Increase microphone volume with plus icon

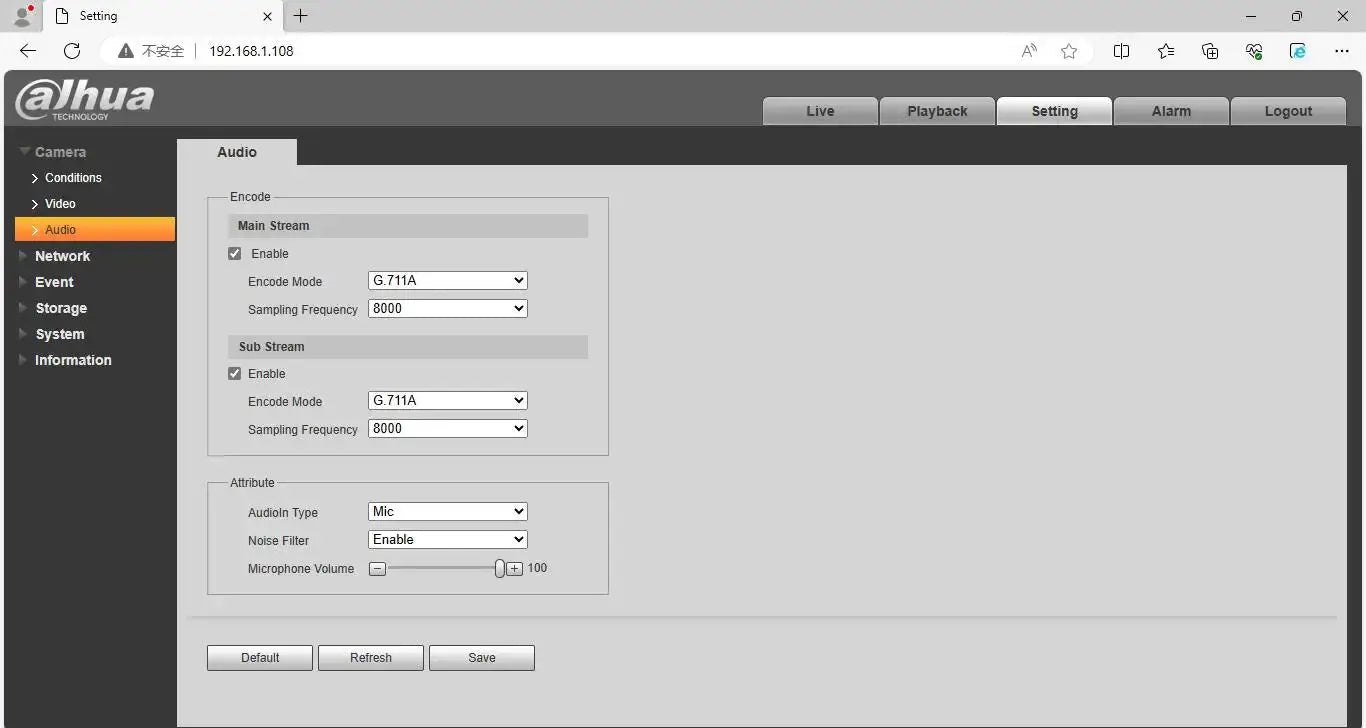514,569
